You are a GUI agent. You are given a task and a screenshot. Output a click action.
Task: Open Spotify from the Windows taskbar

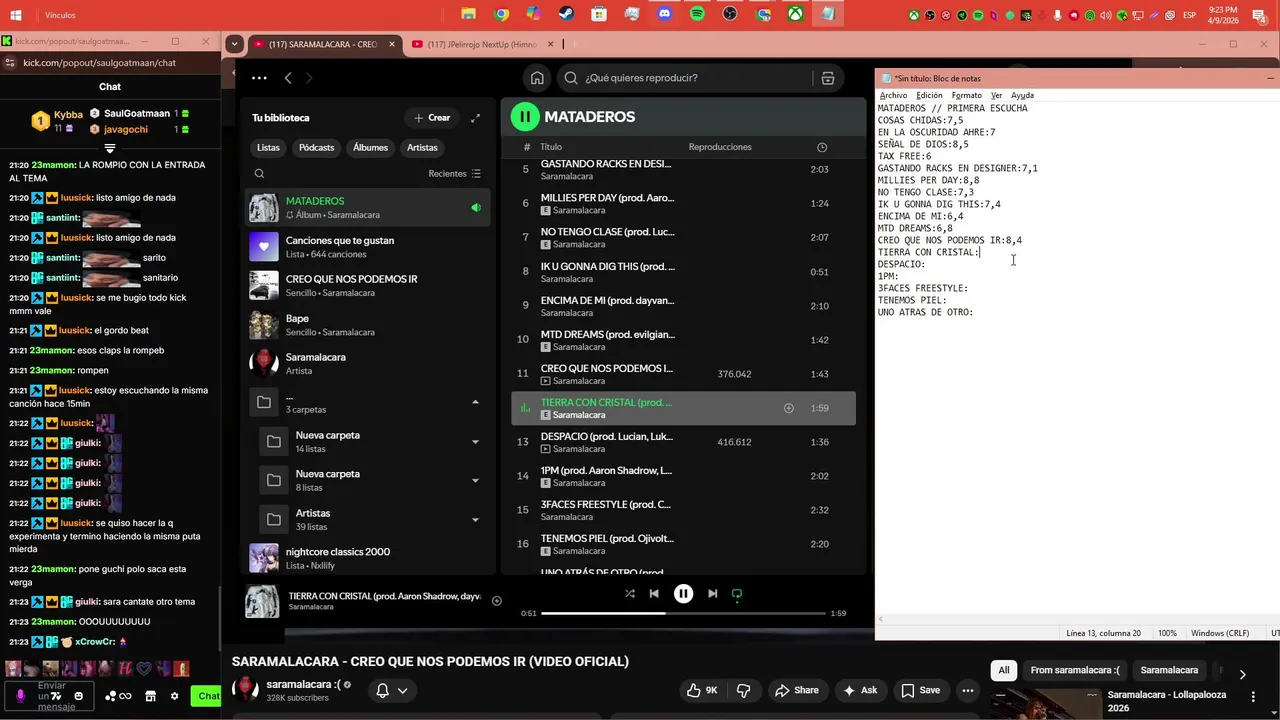(x=697, y=14)
